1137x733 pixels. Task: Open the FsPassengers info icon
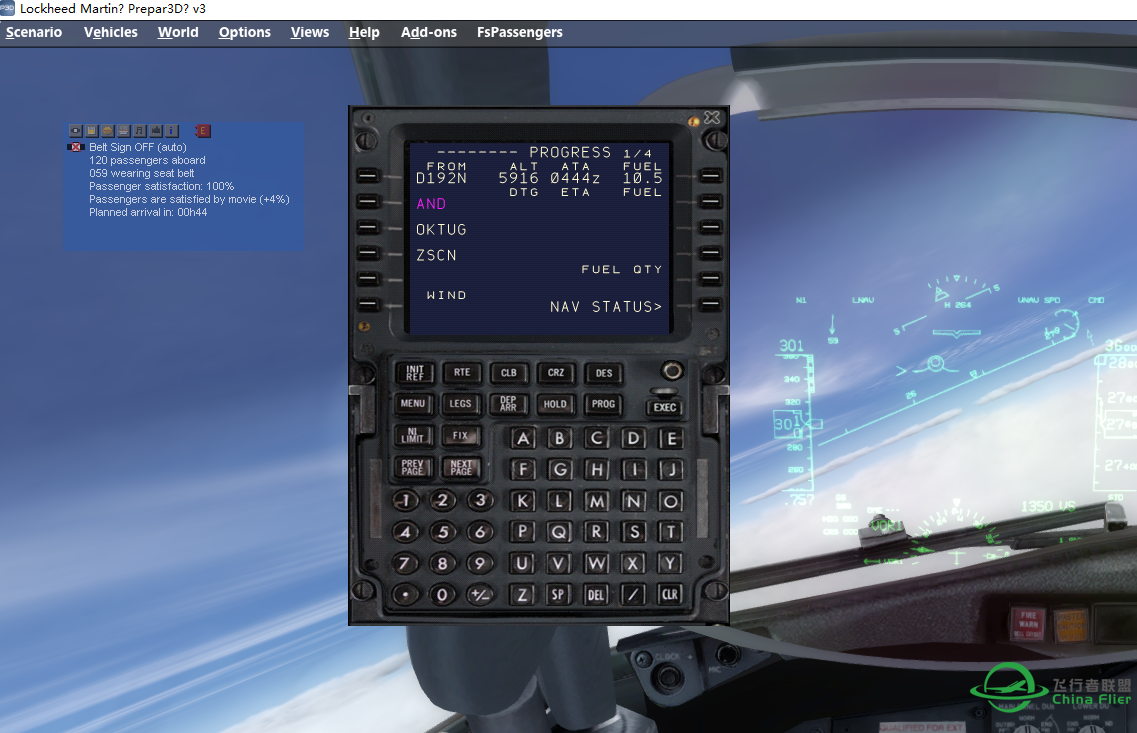point(171,131)
